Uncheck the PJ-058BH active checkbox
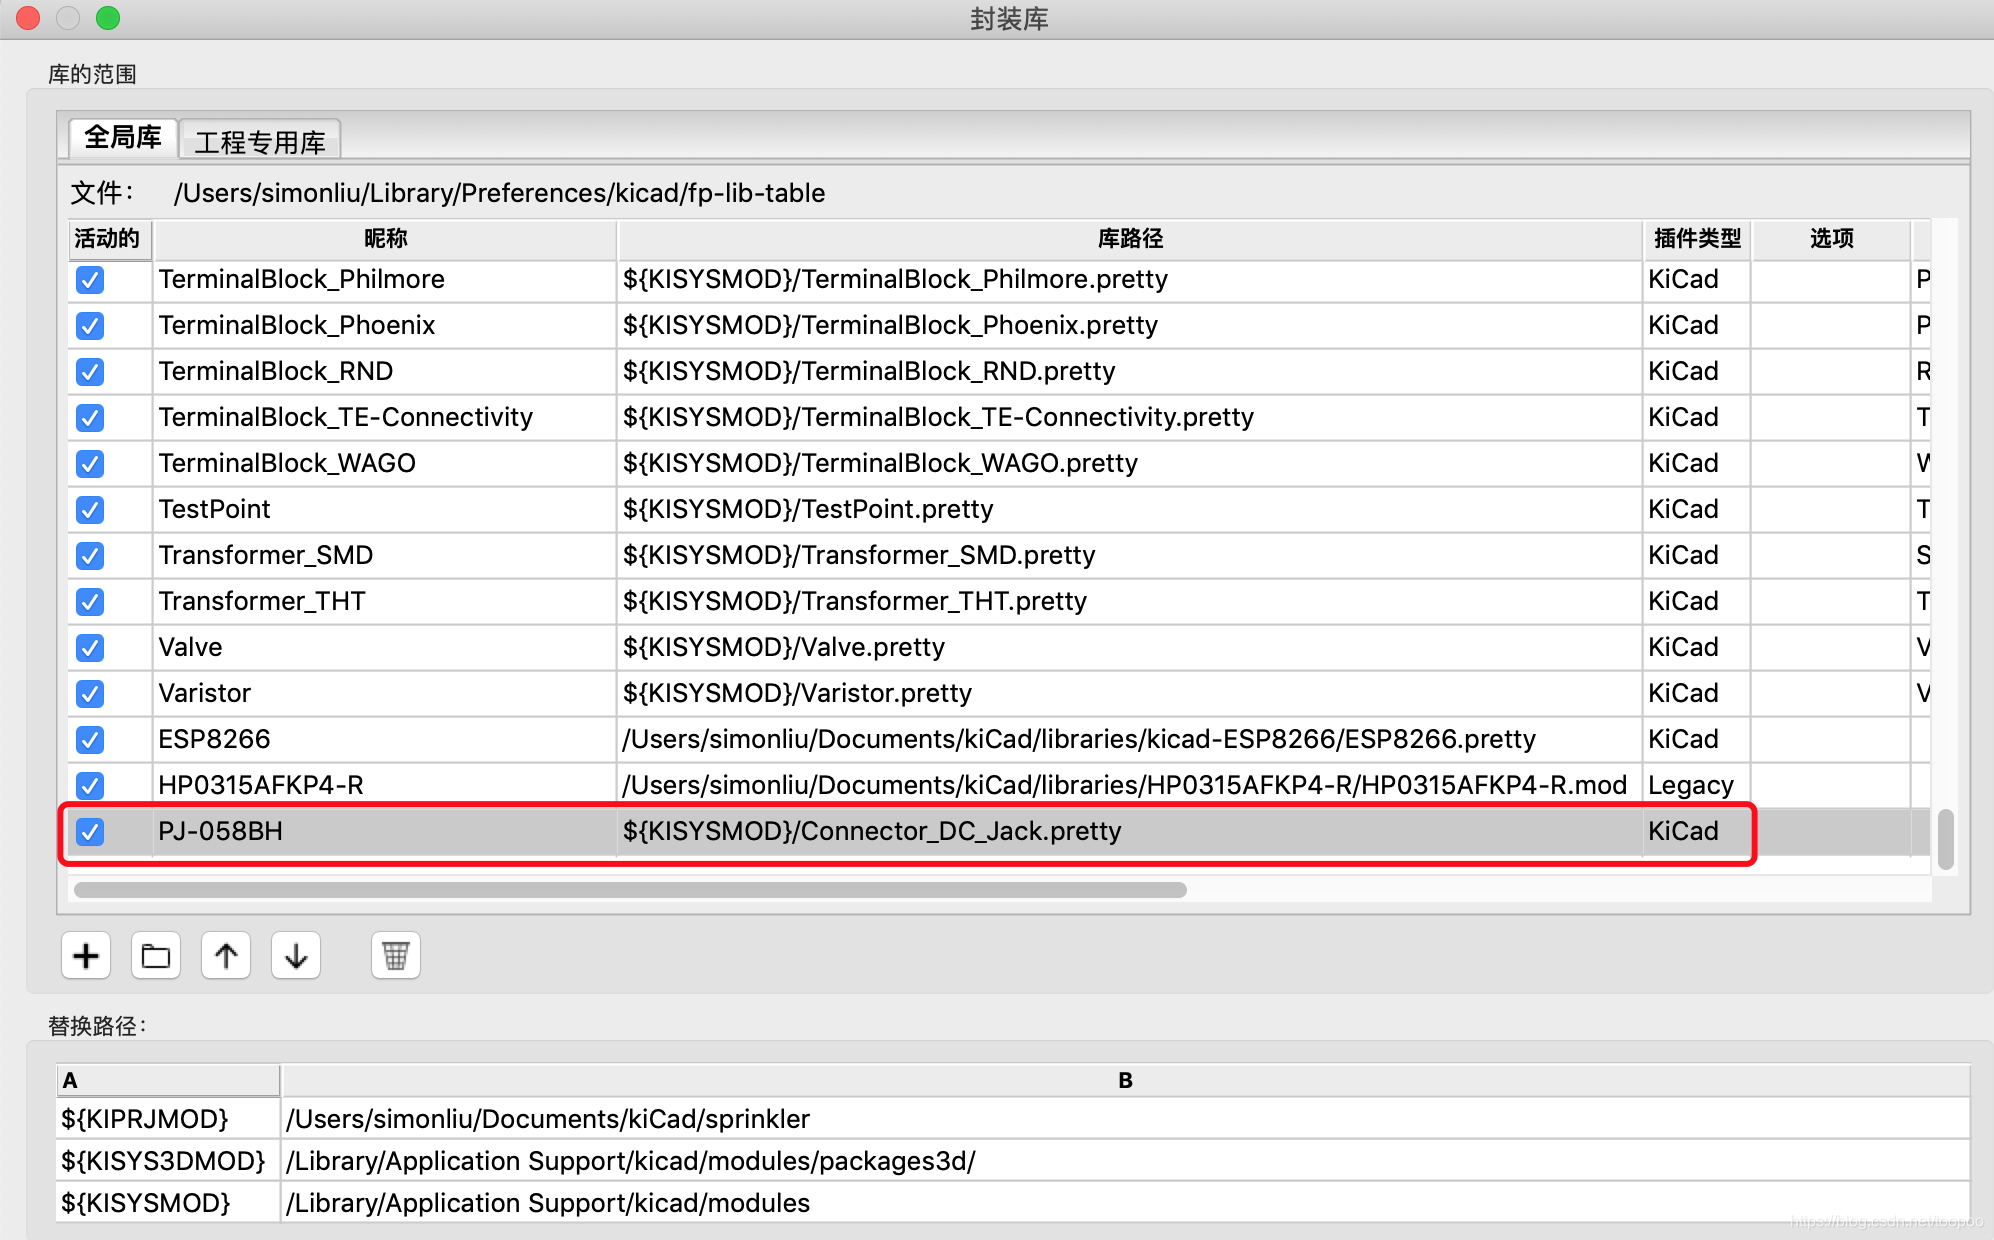 (90, 831)
